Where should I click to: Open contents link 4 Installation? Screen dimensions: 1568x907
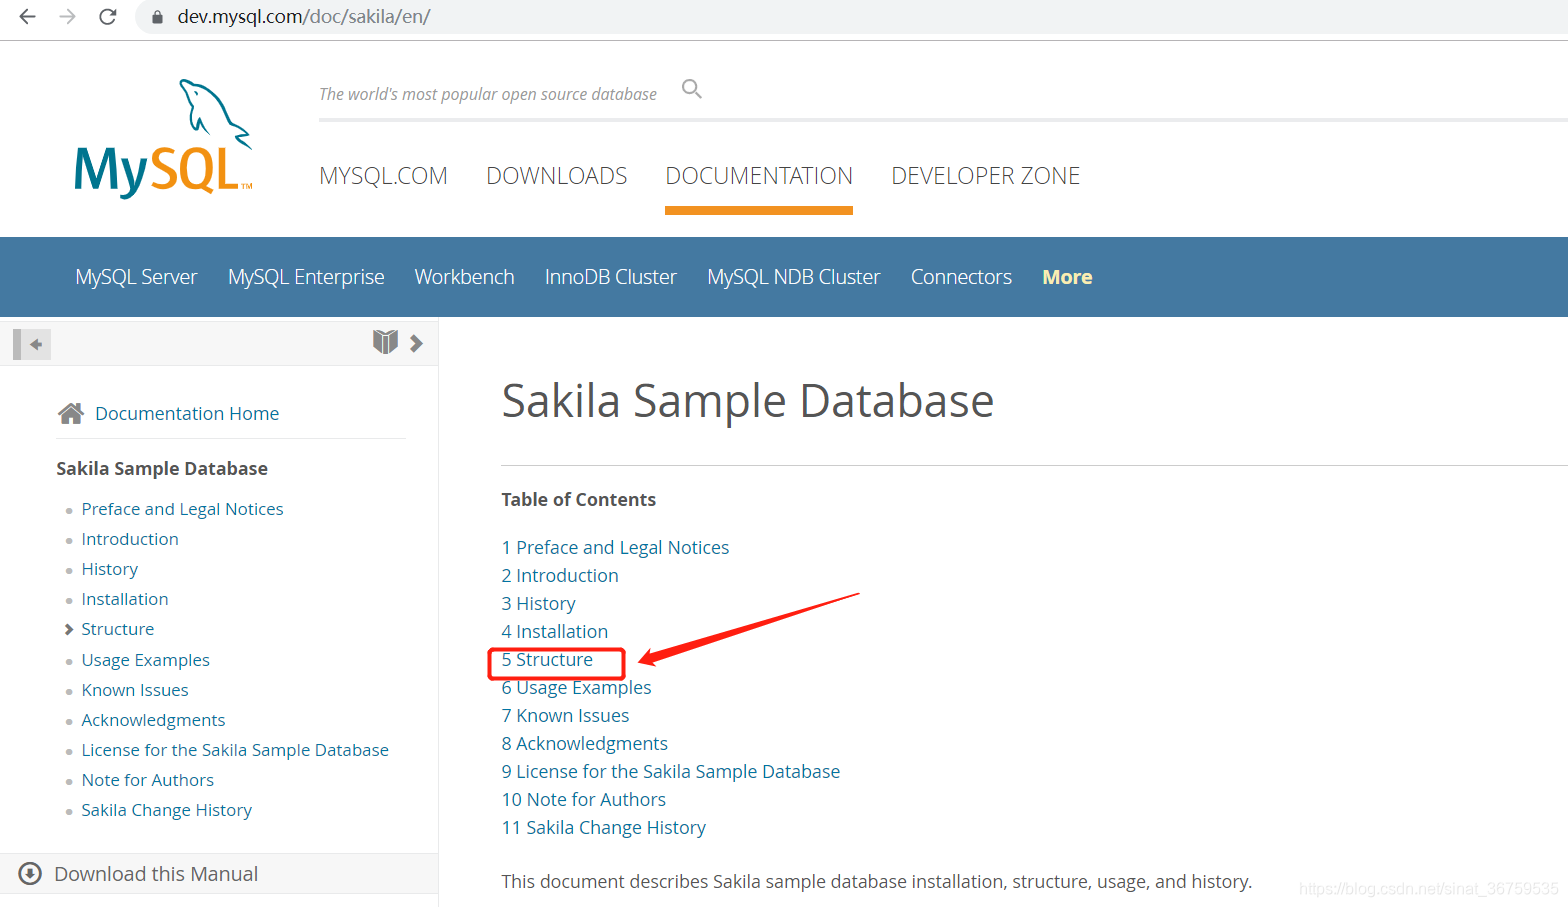[x=555, y=631]
